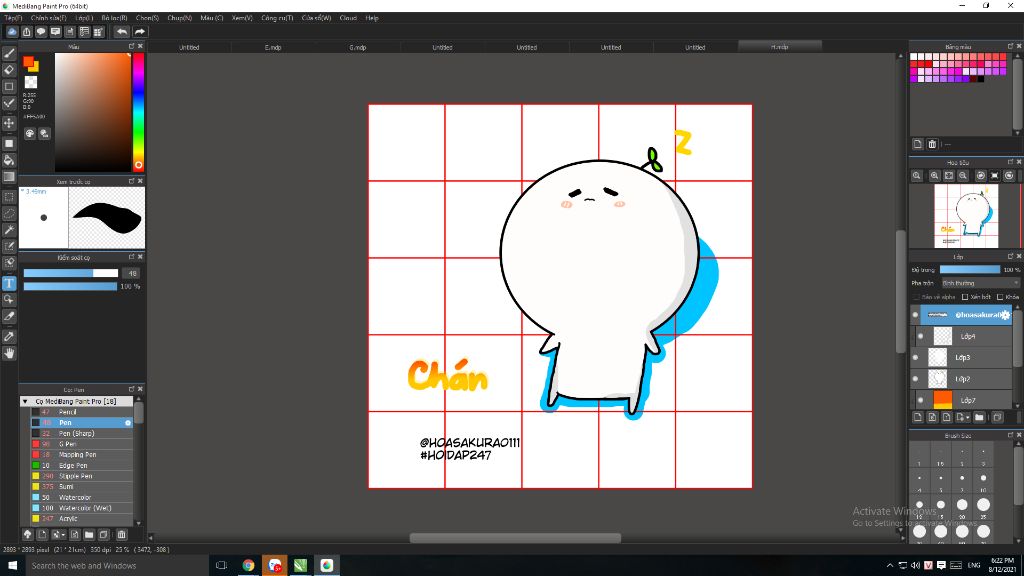Viewport: 1024px width, 576px height.
Task: Toggle visibility of Lớp2 layer
Action: pyautogui.click(x=915, y=379)
